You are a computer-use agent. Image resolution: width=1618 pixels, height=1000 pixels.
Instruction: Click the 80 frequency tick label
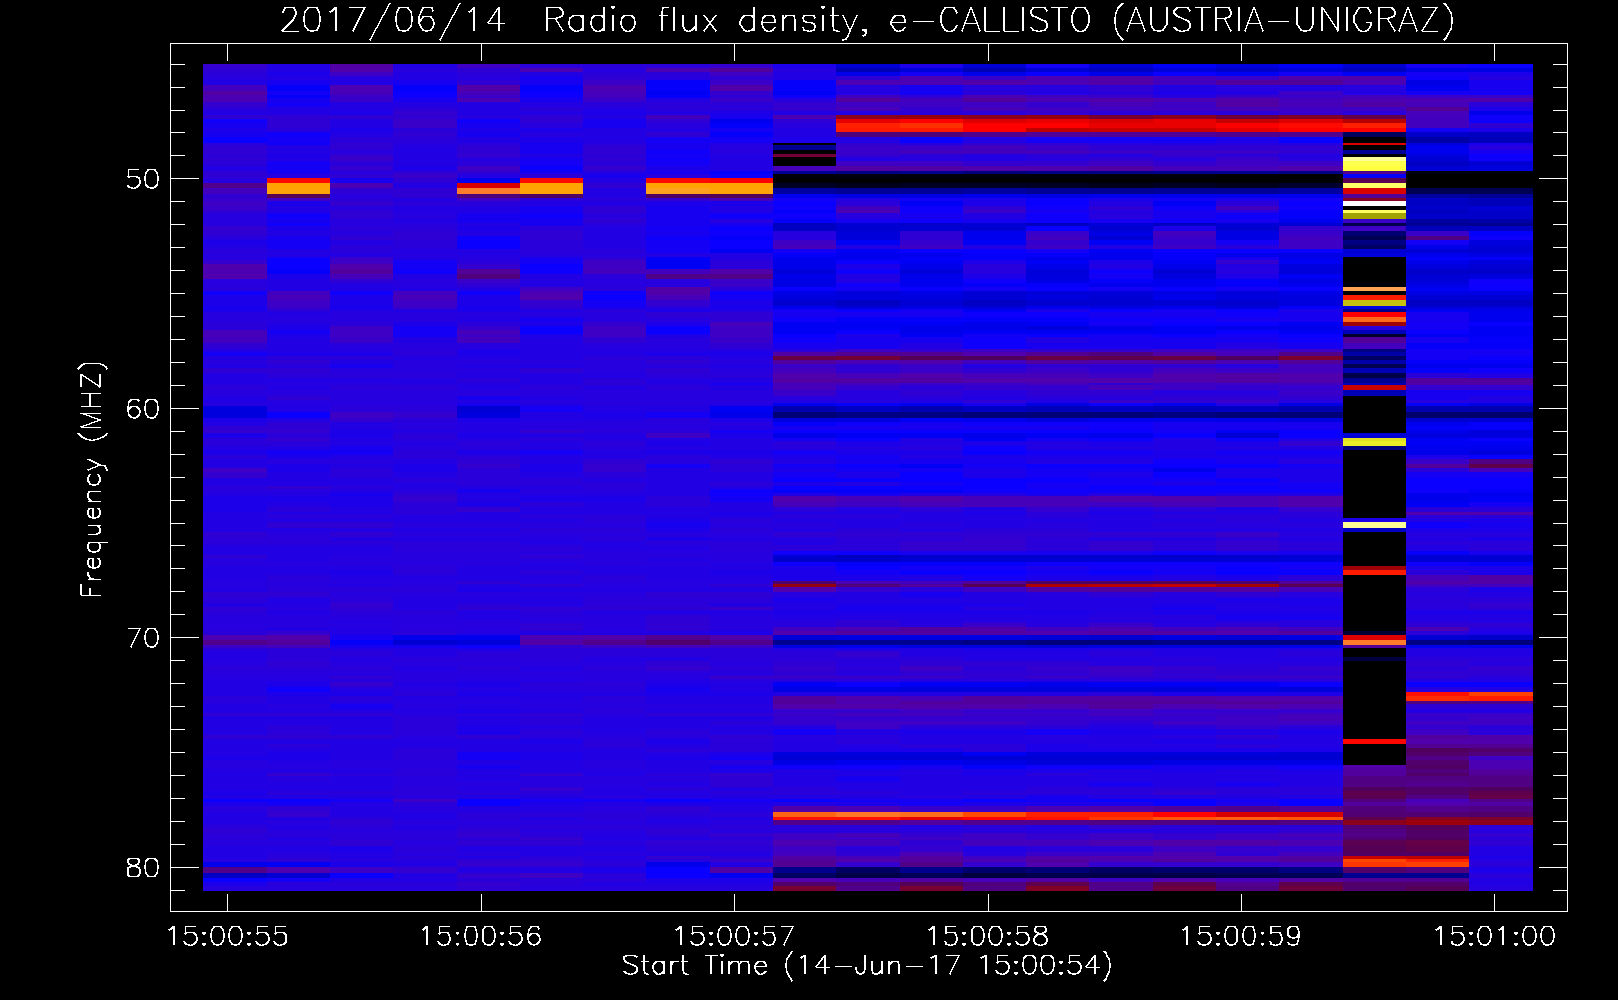coord(143,868)
